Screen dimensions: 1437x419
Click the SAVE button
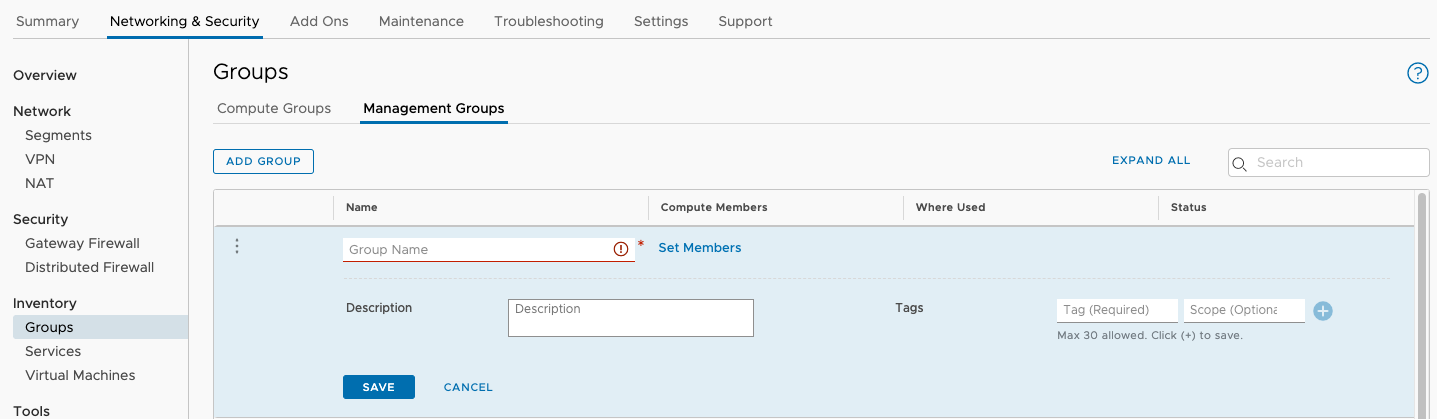click(x=378, y=387)
